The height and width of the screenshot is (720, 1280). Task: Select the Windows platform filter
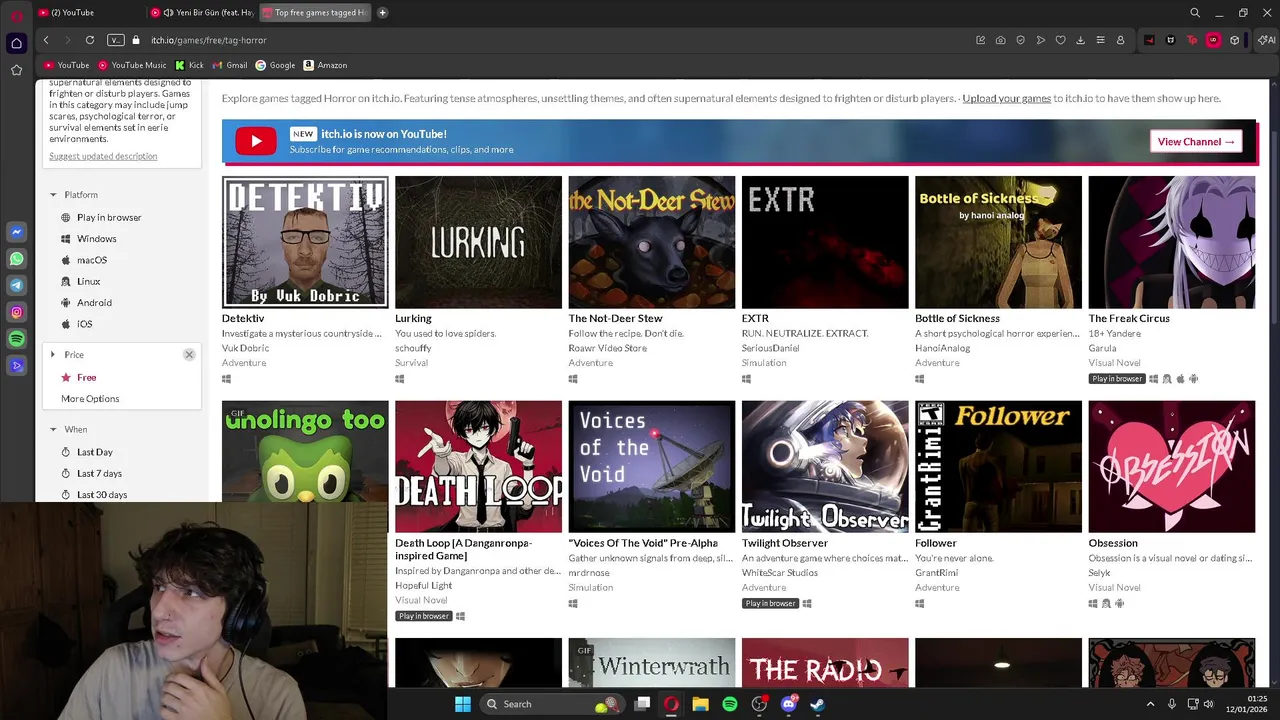click(x=96, y=238)
